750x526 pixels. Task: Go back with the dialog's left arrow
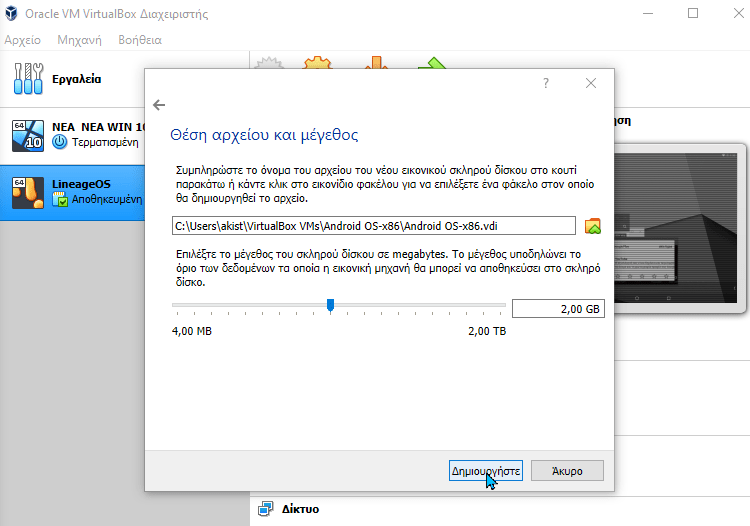click(x=159, y=105)
